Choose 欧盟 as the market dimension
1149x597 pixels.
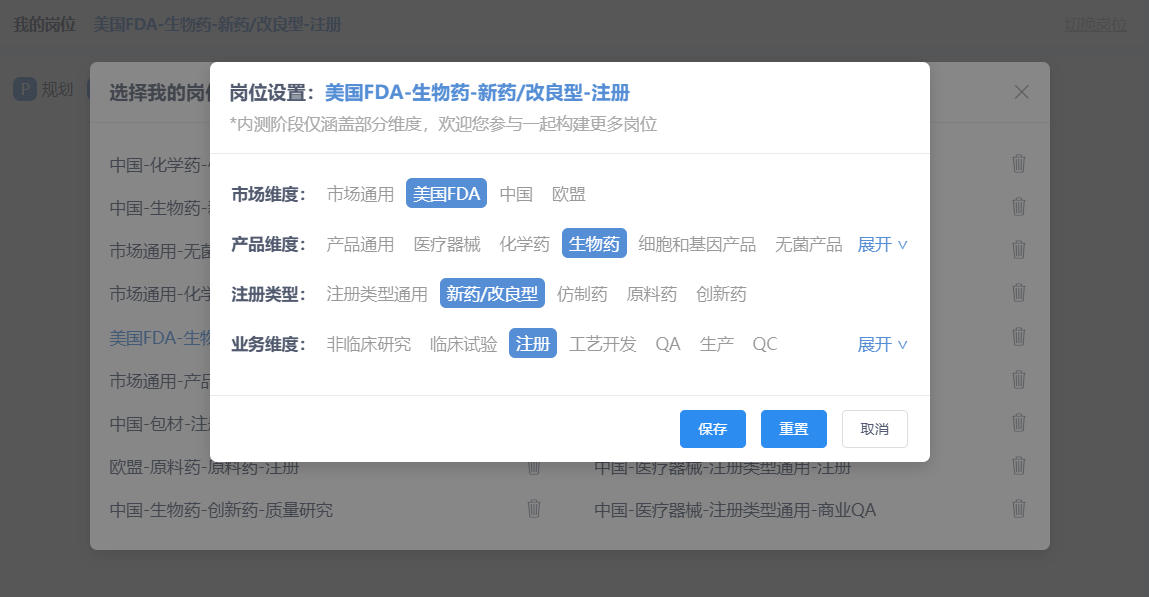click(x=569, y=194)
